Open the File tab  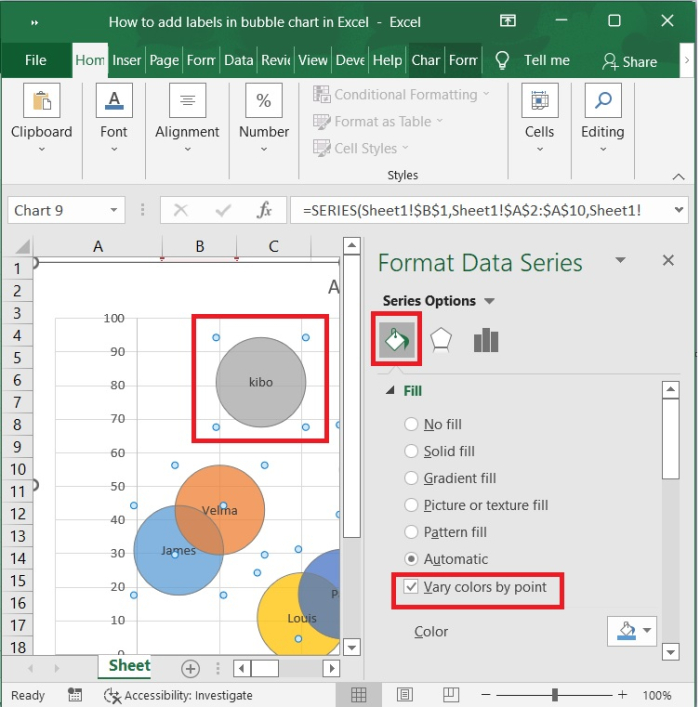point(36,60)
